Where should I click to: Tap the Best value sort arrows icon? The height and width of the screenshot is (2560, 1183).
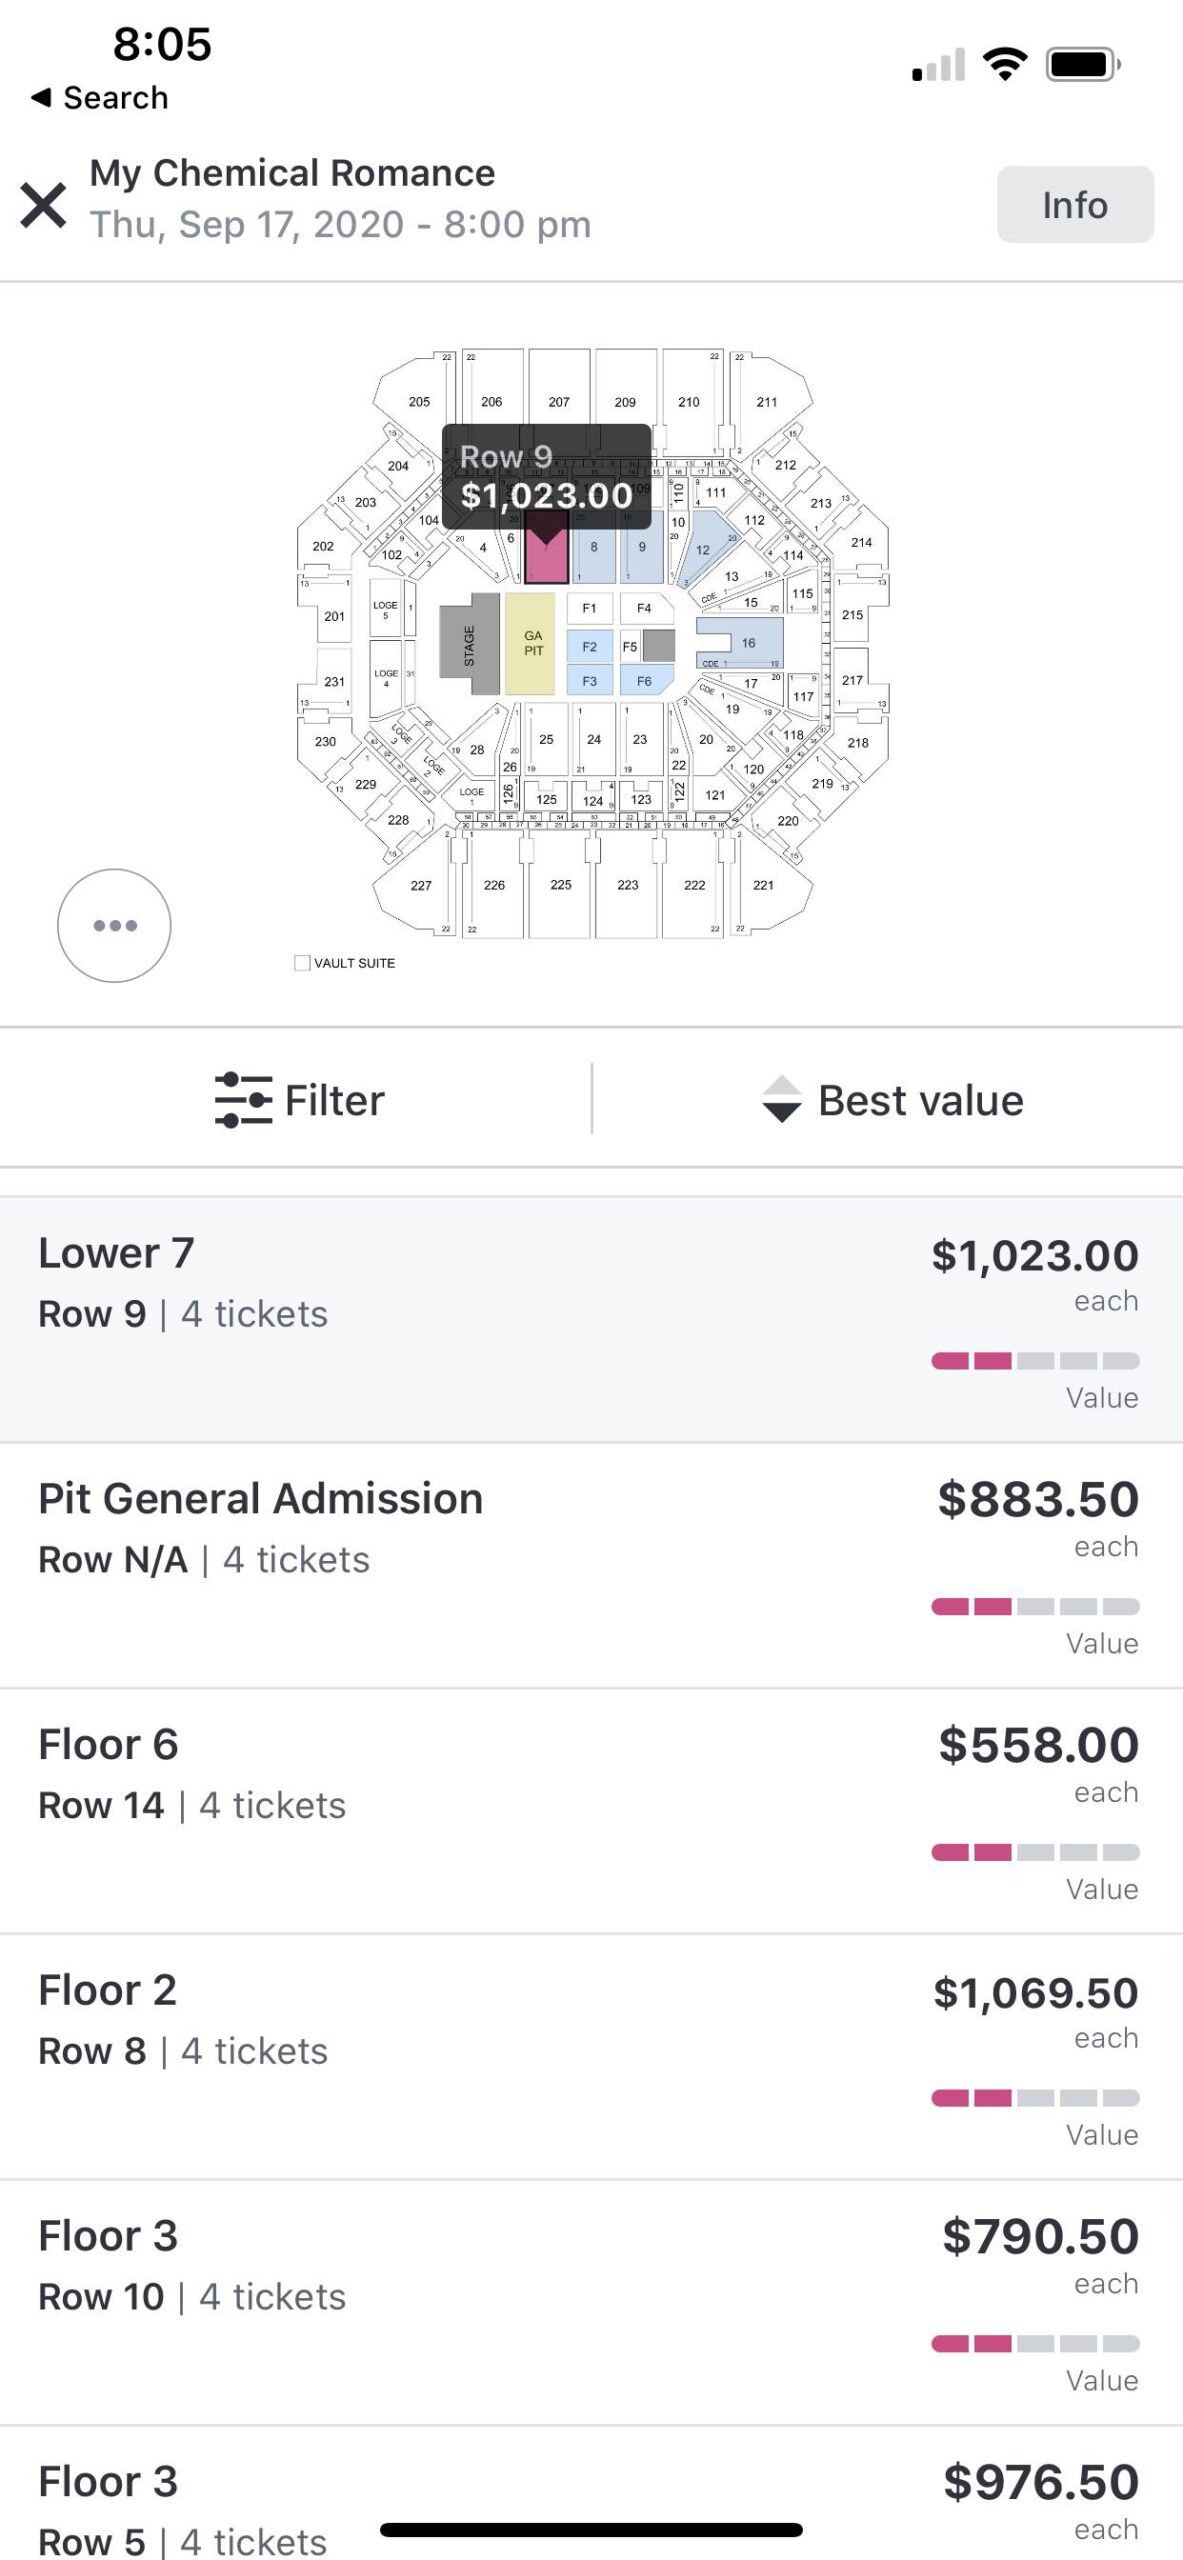pos(781,1100)
